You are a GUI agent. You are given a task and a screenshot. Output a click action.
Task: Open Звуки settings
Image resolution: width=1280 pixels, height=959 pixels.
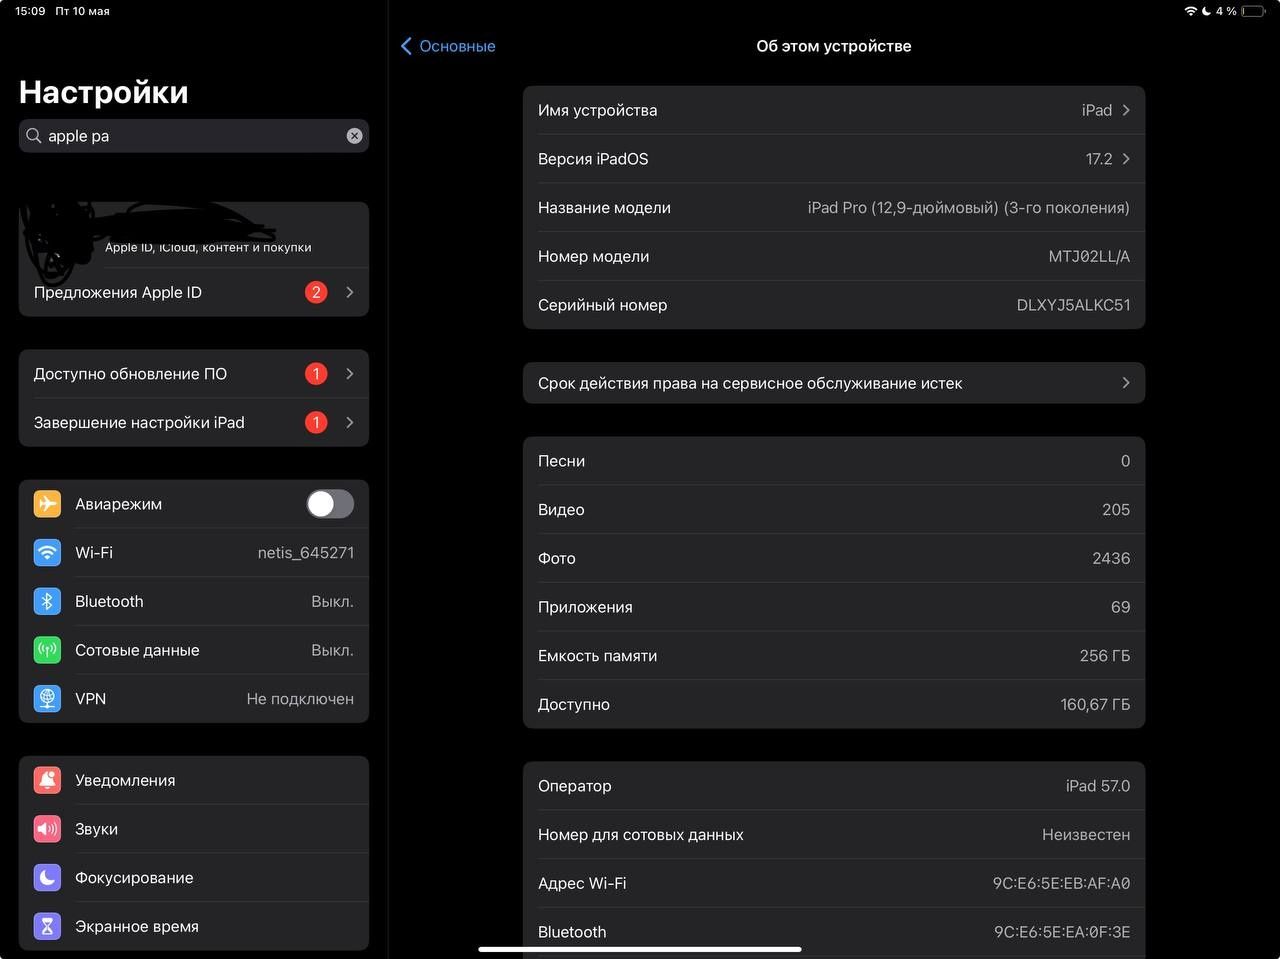coord(194,829)
